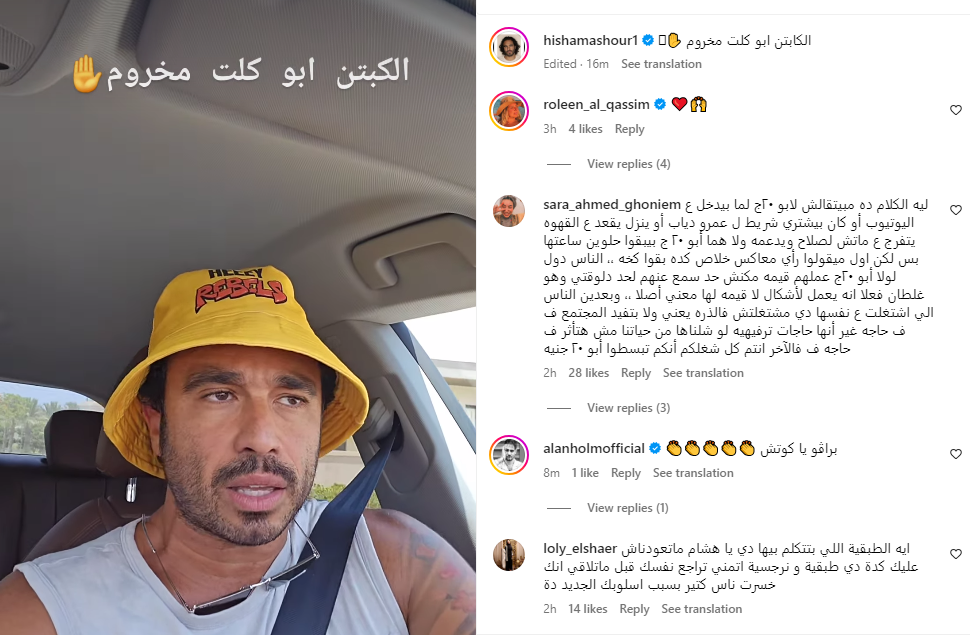Open hishamashour1's profile picture

[509, 47]
